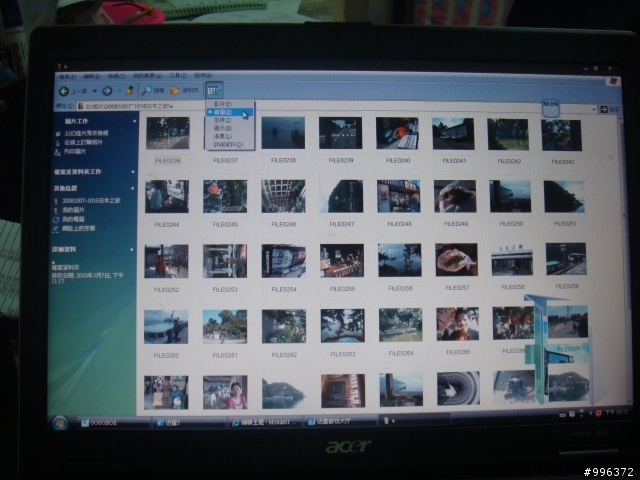Open the Start orb button
The height and width of the screenshot is (480, 640).
(60, 423)
